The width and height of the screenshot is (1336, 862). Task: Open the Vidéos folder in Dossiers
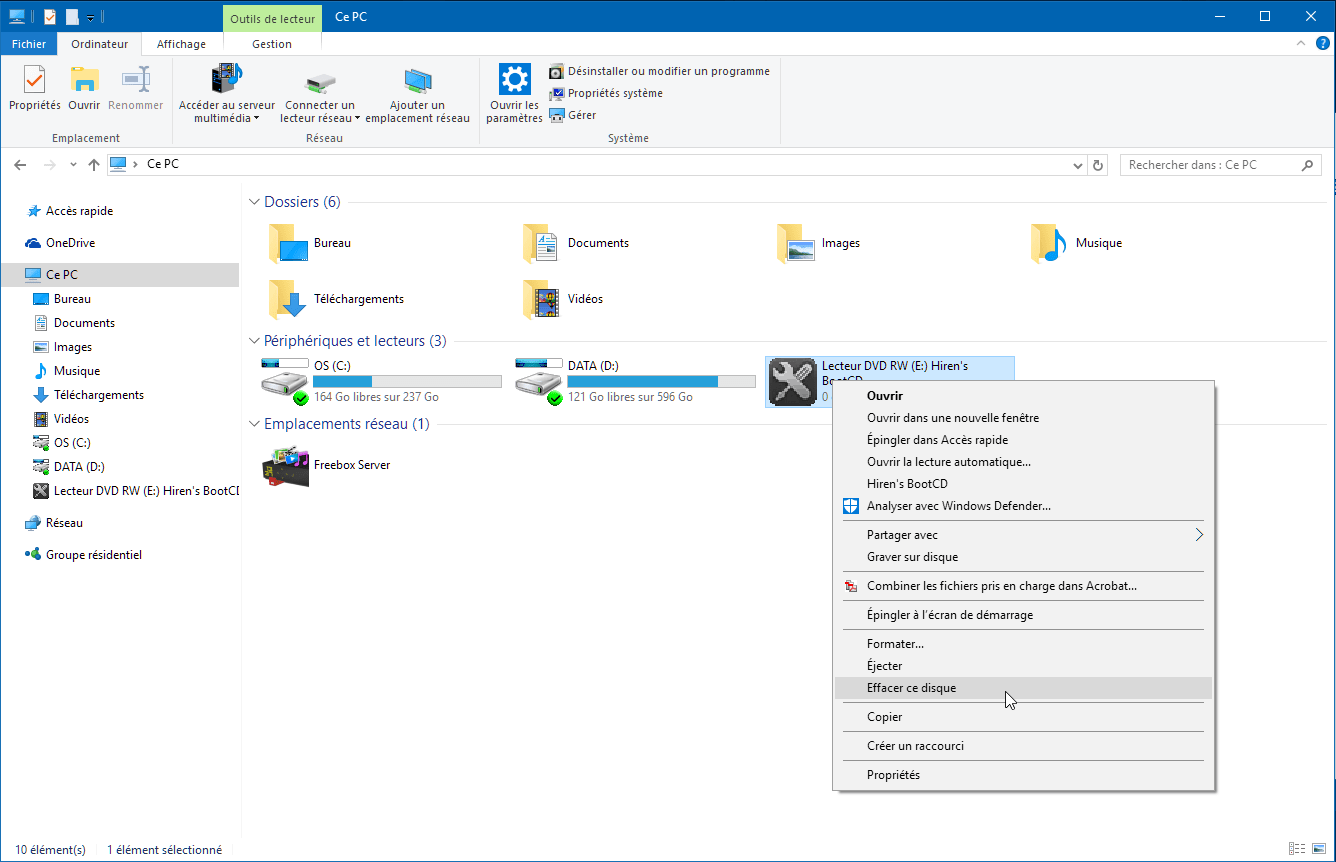(x=563, y=299)
